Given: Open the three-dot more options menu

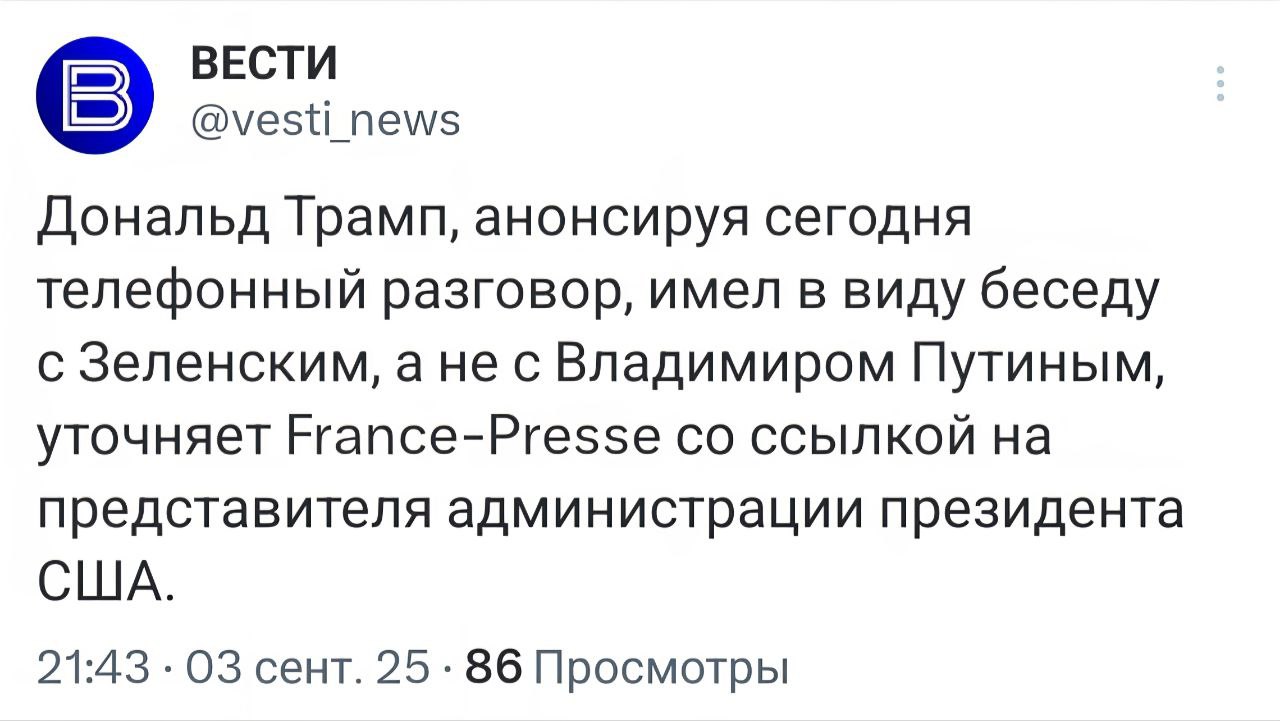Looking at the screenshot, I should point(1220,85).
